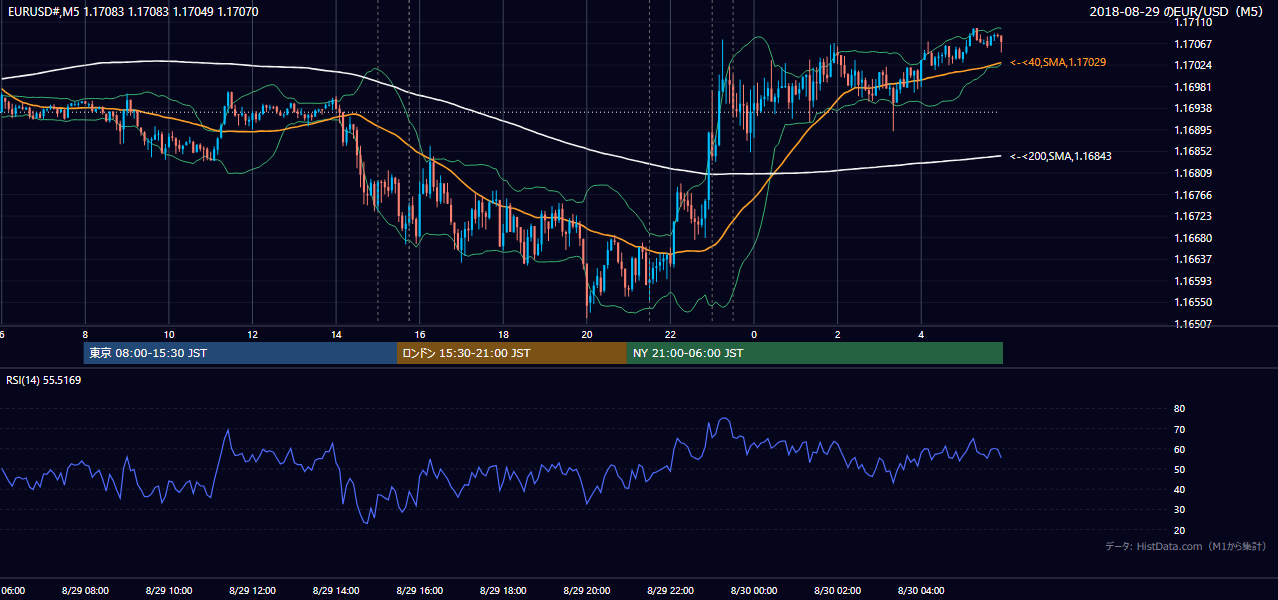The height and width of the screenshot is (600, 1278).
Task: Click RSI scale value 50
Action: [x=1179, y=469]
